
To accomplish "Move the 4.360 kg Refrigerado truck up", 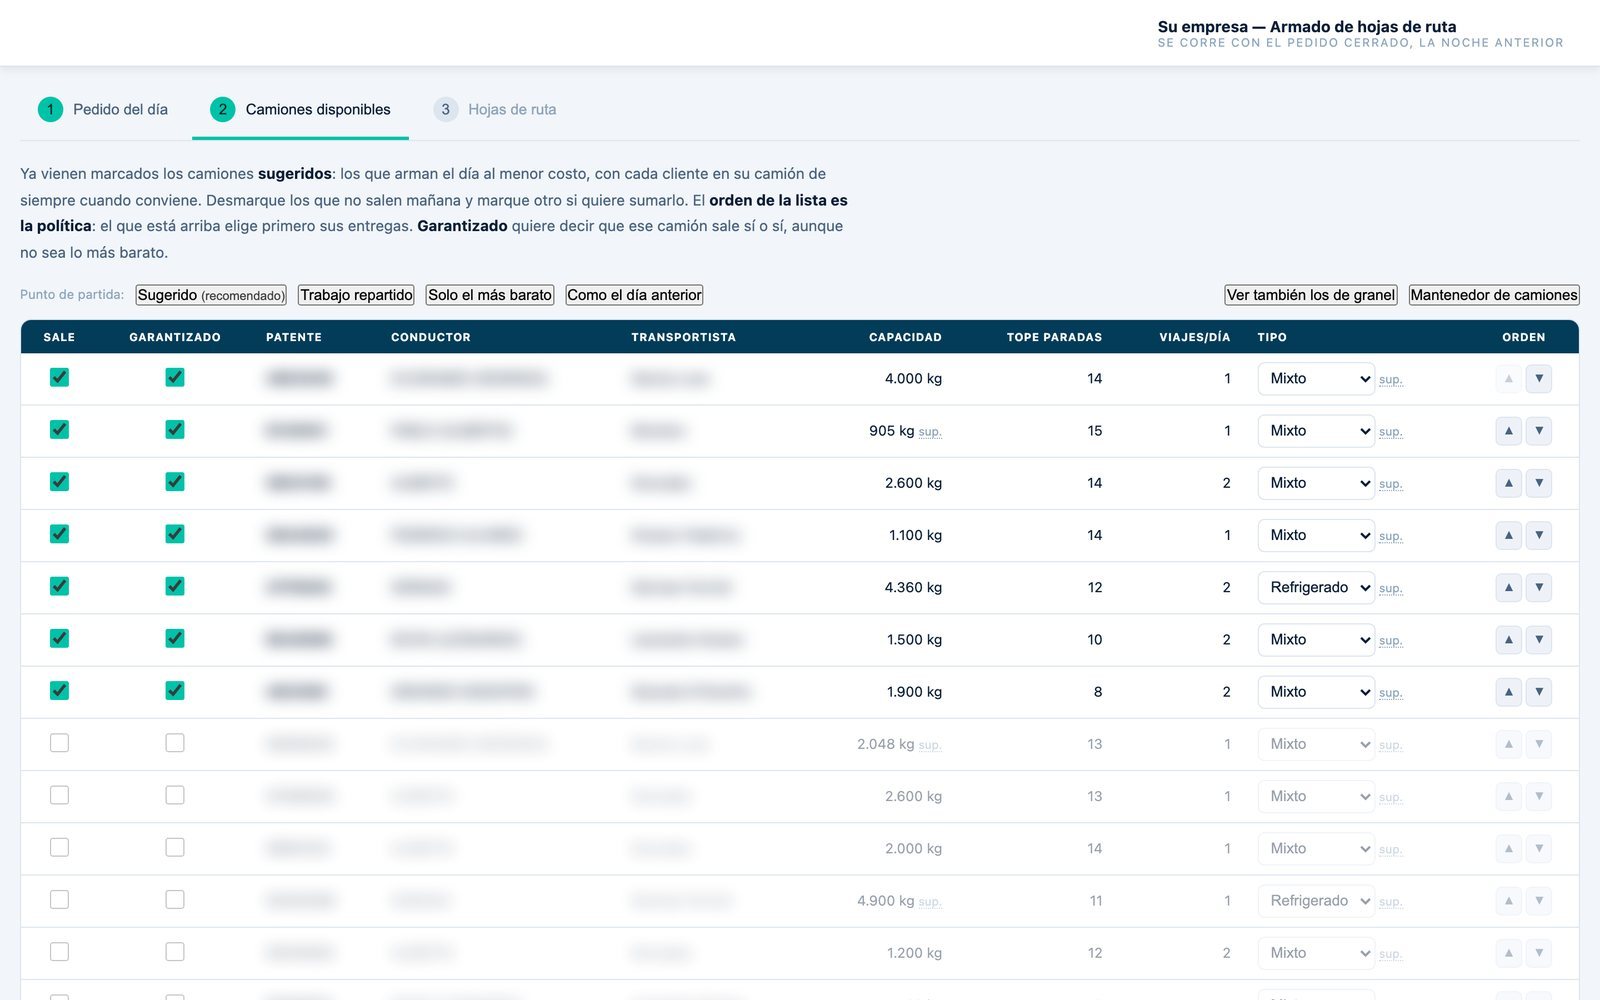I will 1509,587.
